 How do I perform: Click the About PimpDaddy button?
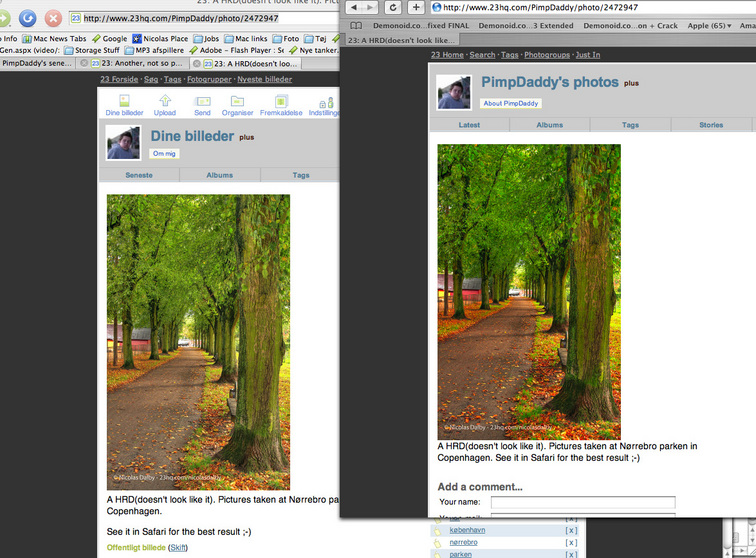point(511,103)
